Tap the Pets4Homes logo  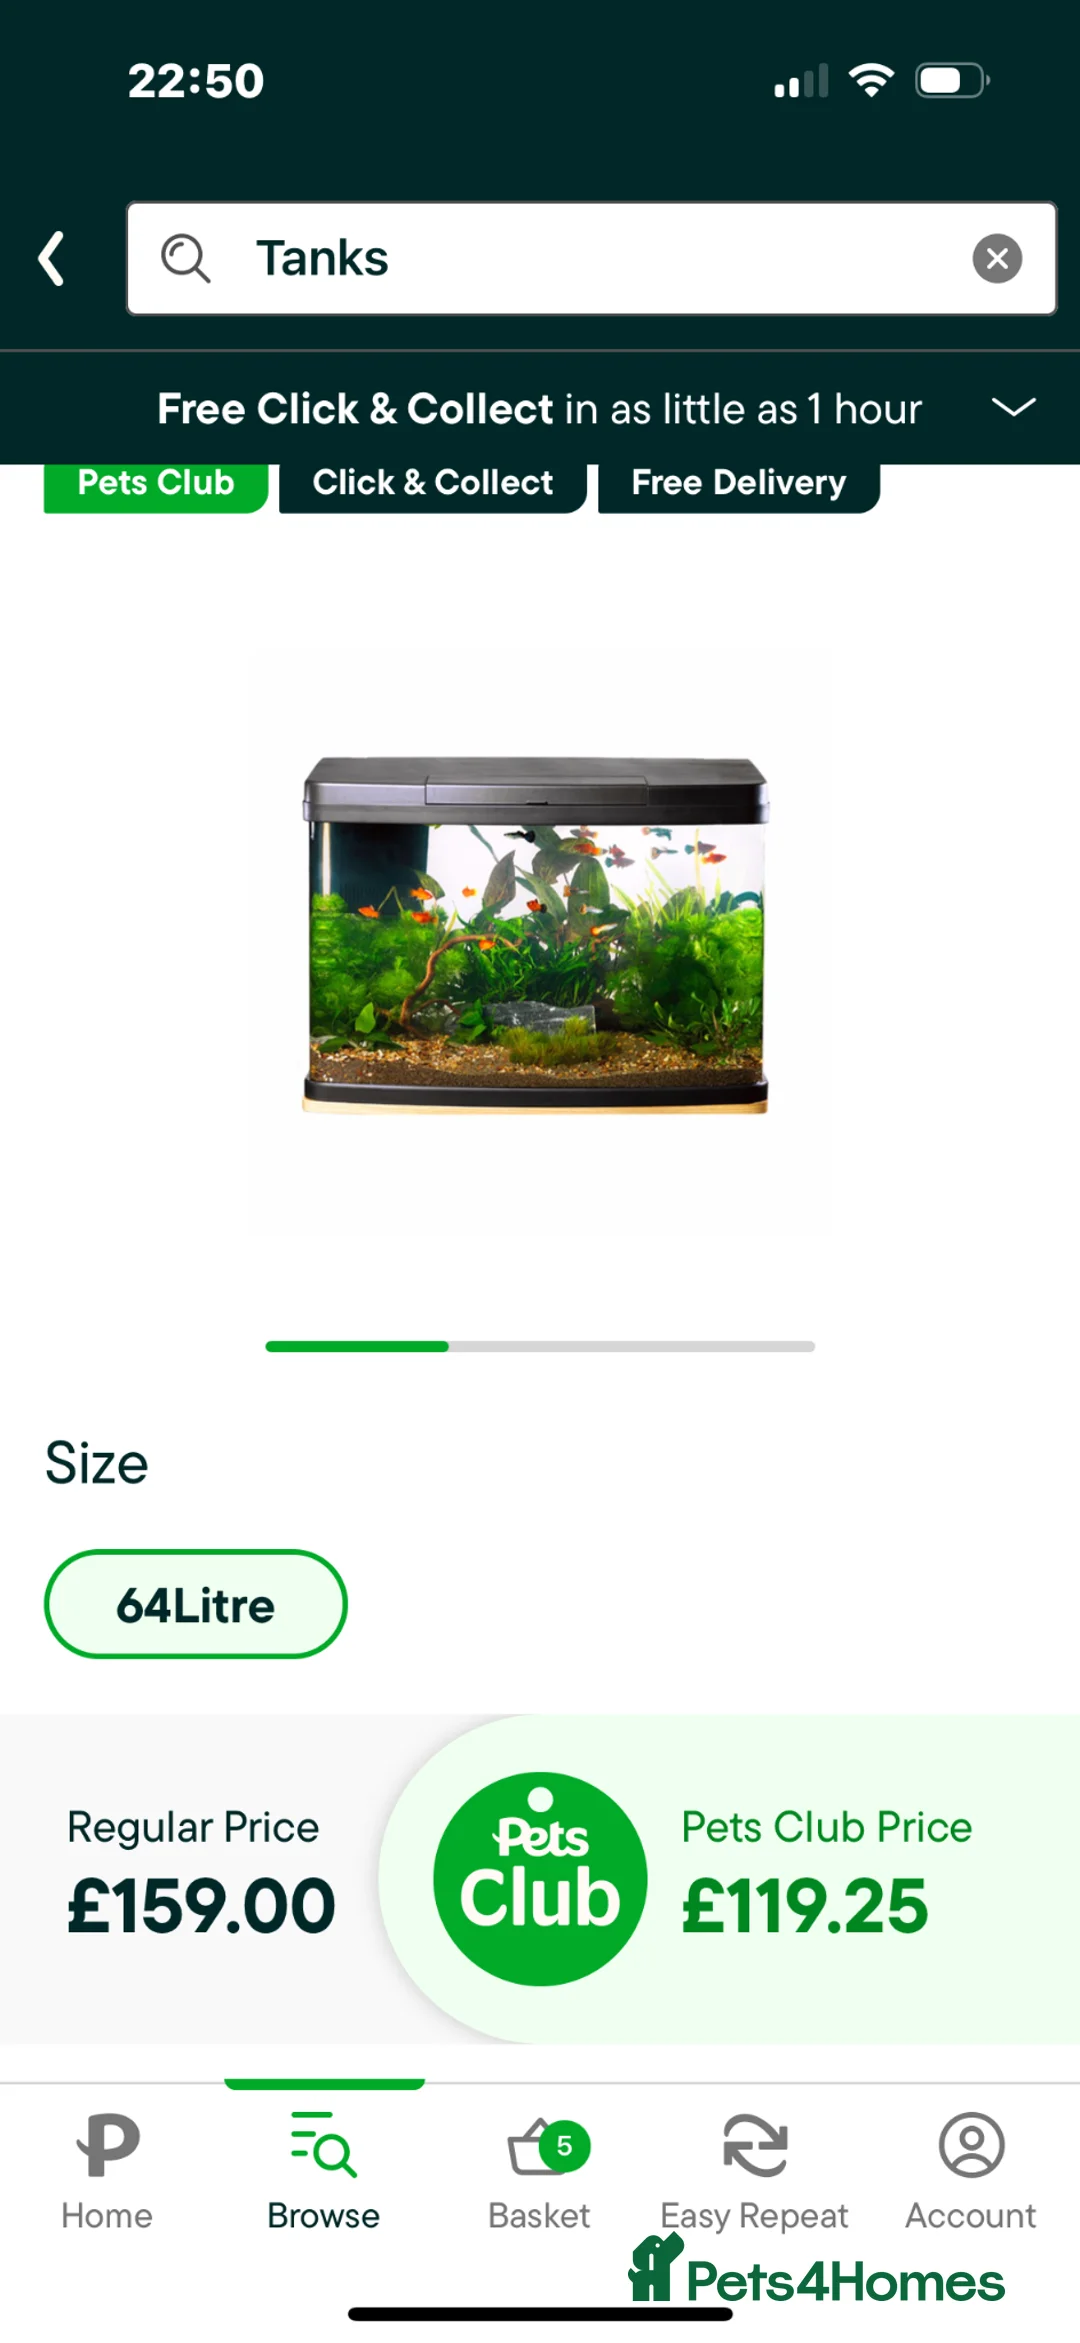coord(817,2272)
